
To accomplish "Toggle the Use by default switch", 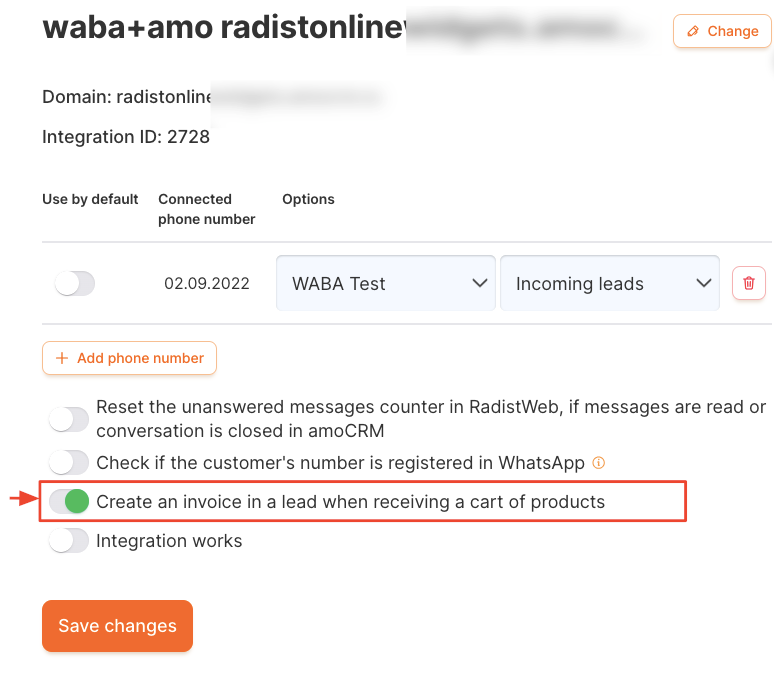I will click(74, 283).
